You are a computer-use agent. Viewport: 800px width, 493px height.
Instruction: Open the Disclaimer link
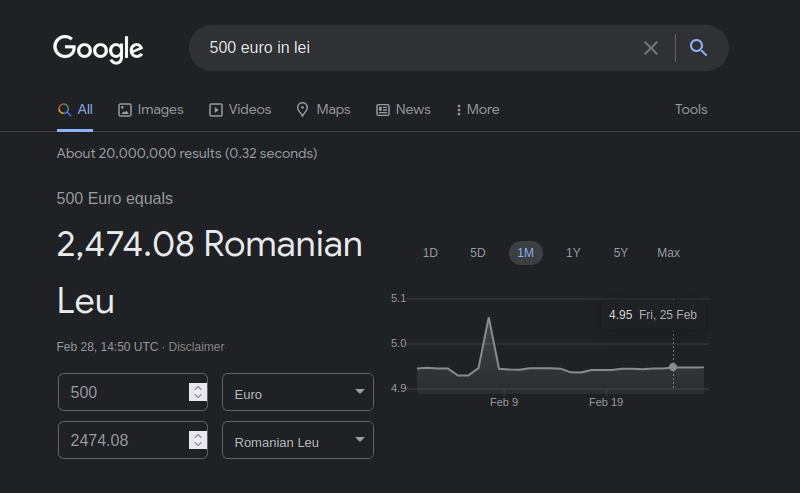196,347
